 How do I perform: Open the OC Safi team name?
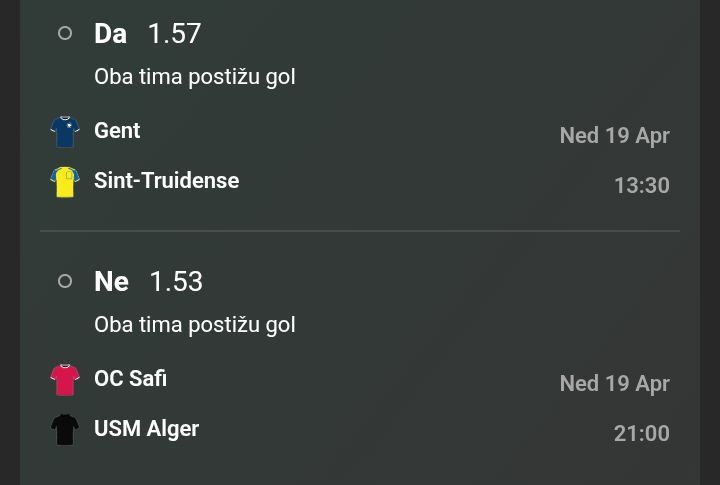tap(130, 378)
